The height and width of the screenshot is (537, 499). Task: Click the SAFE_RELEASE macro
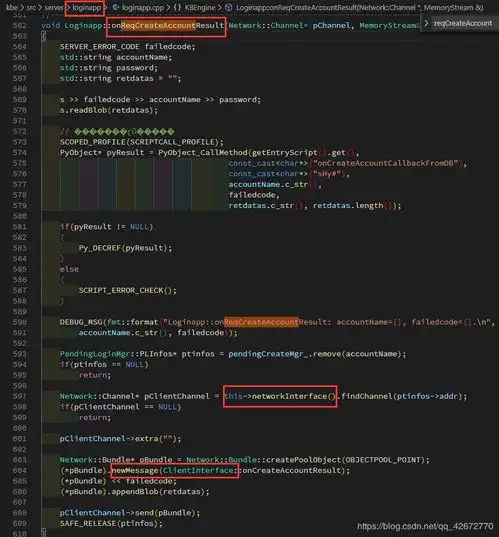pyautogui.click(x=88, y=523)
